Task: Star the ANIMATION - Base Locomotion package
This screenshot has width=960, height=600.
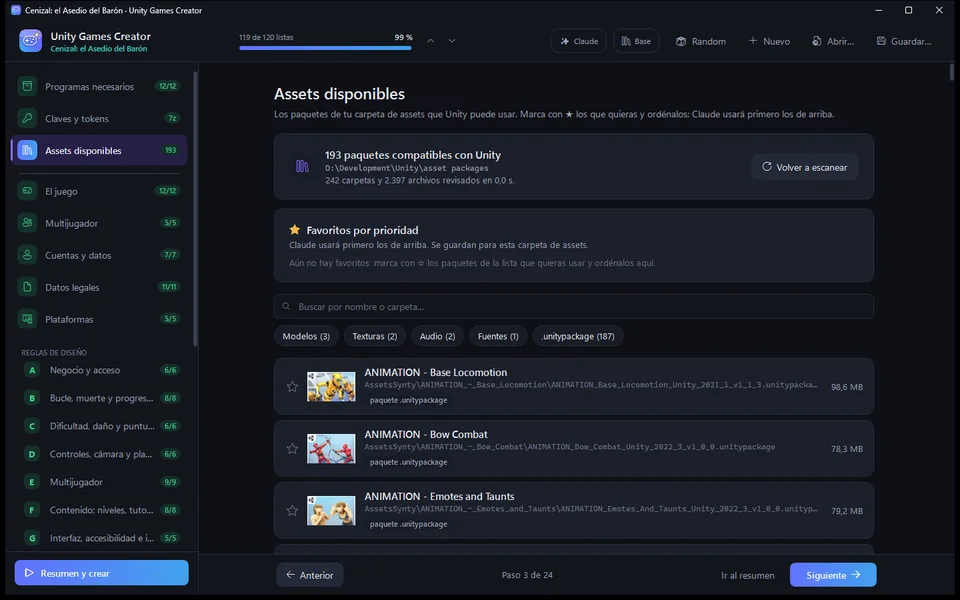Action: click(292, 386)
